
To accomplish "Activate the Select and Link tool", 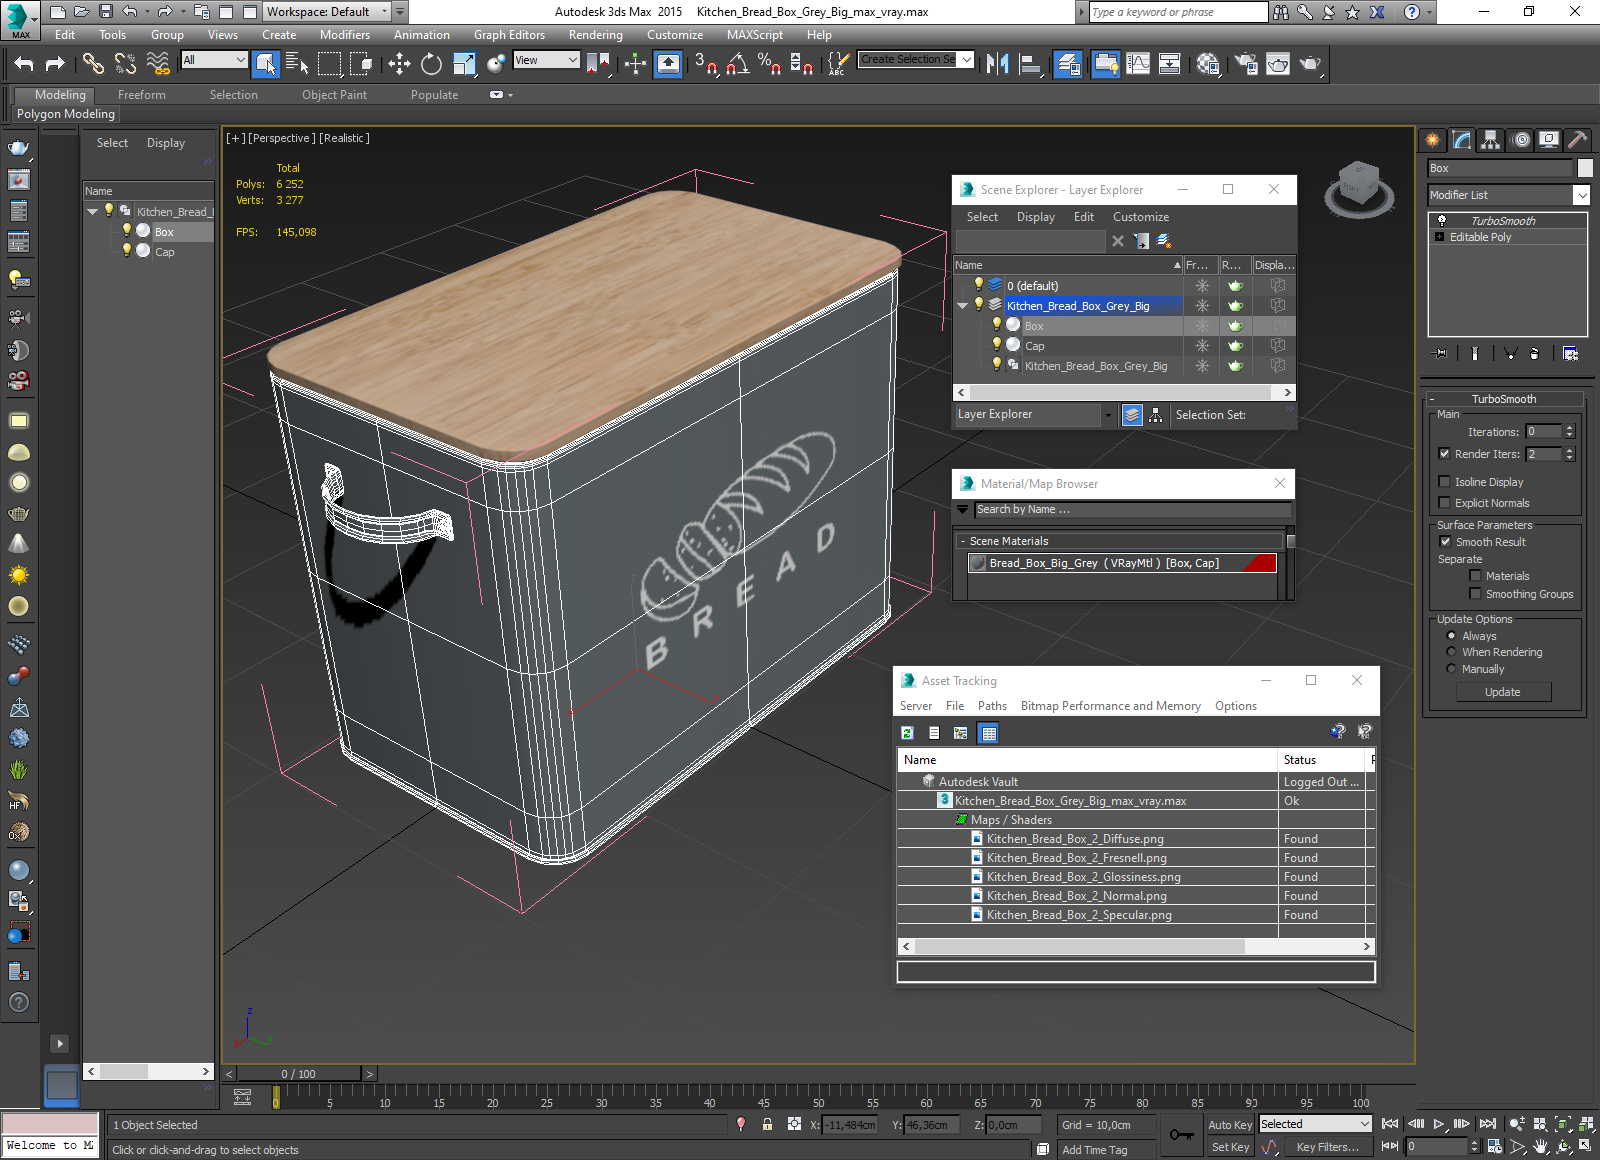I will tap(93, 64).
